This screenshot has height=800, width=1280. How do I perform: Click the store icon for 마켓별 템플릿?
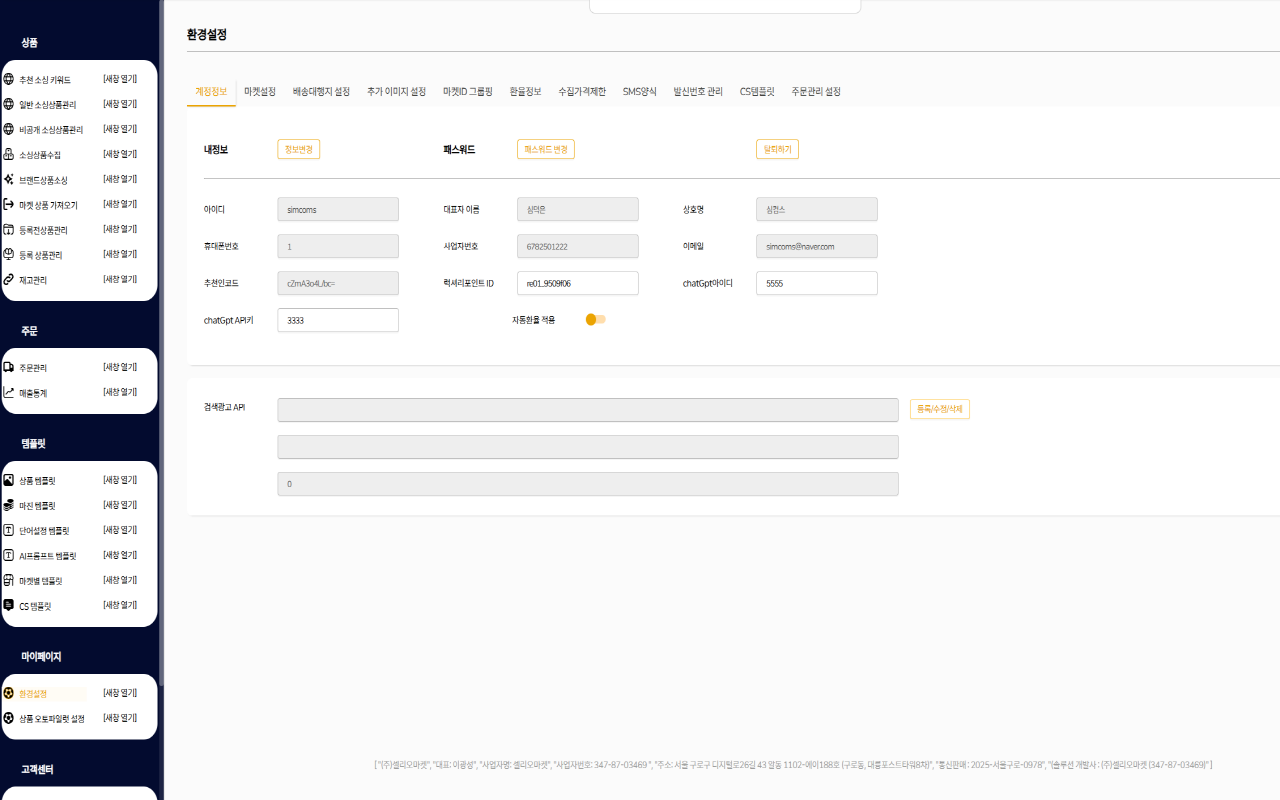coord(9,580)
